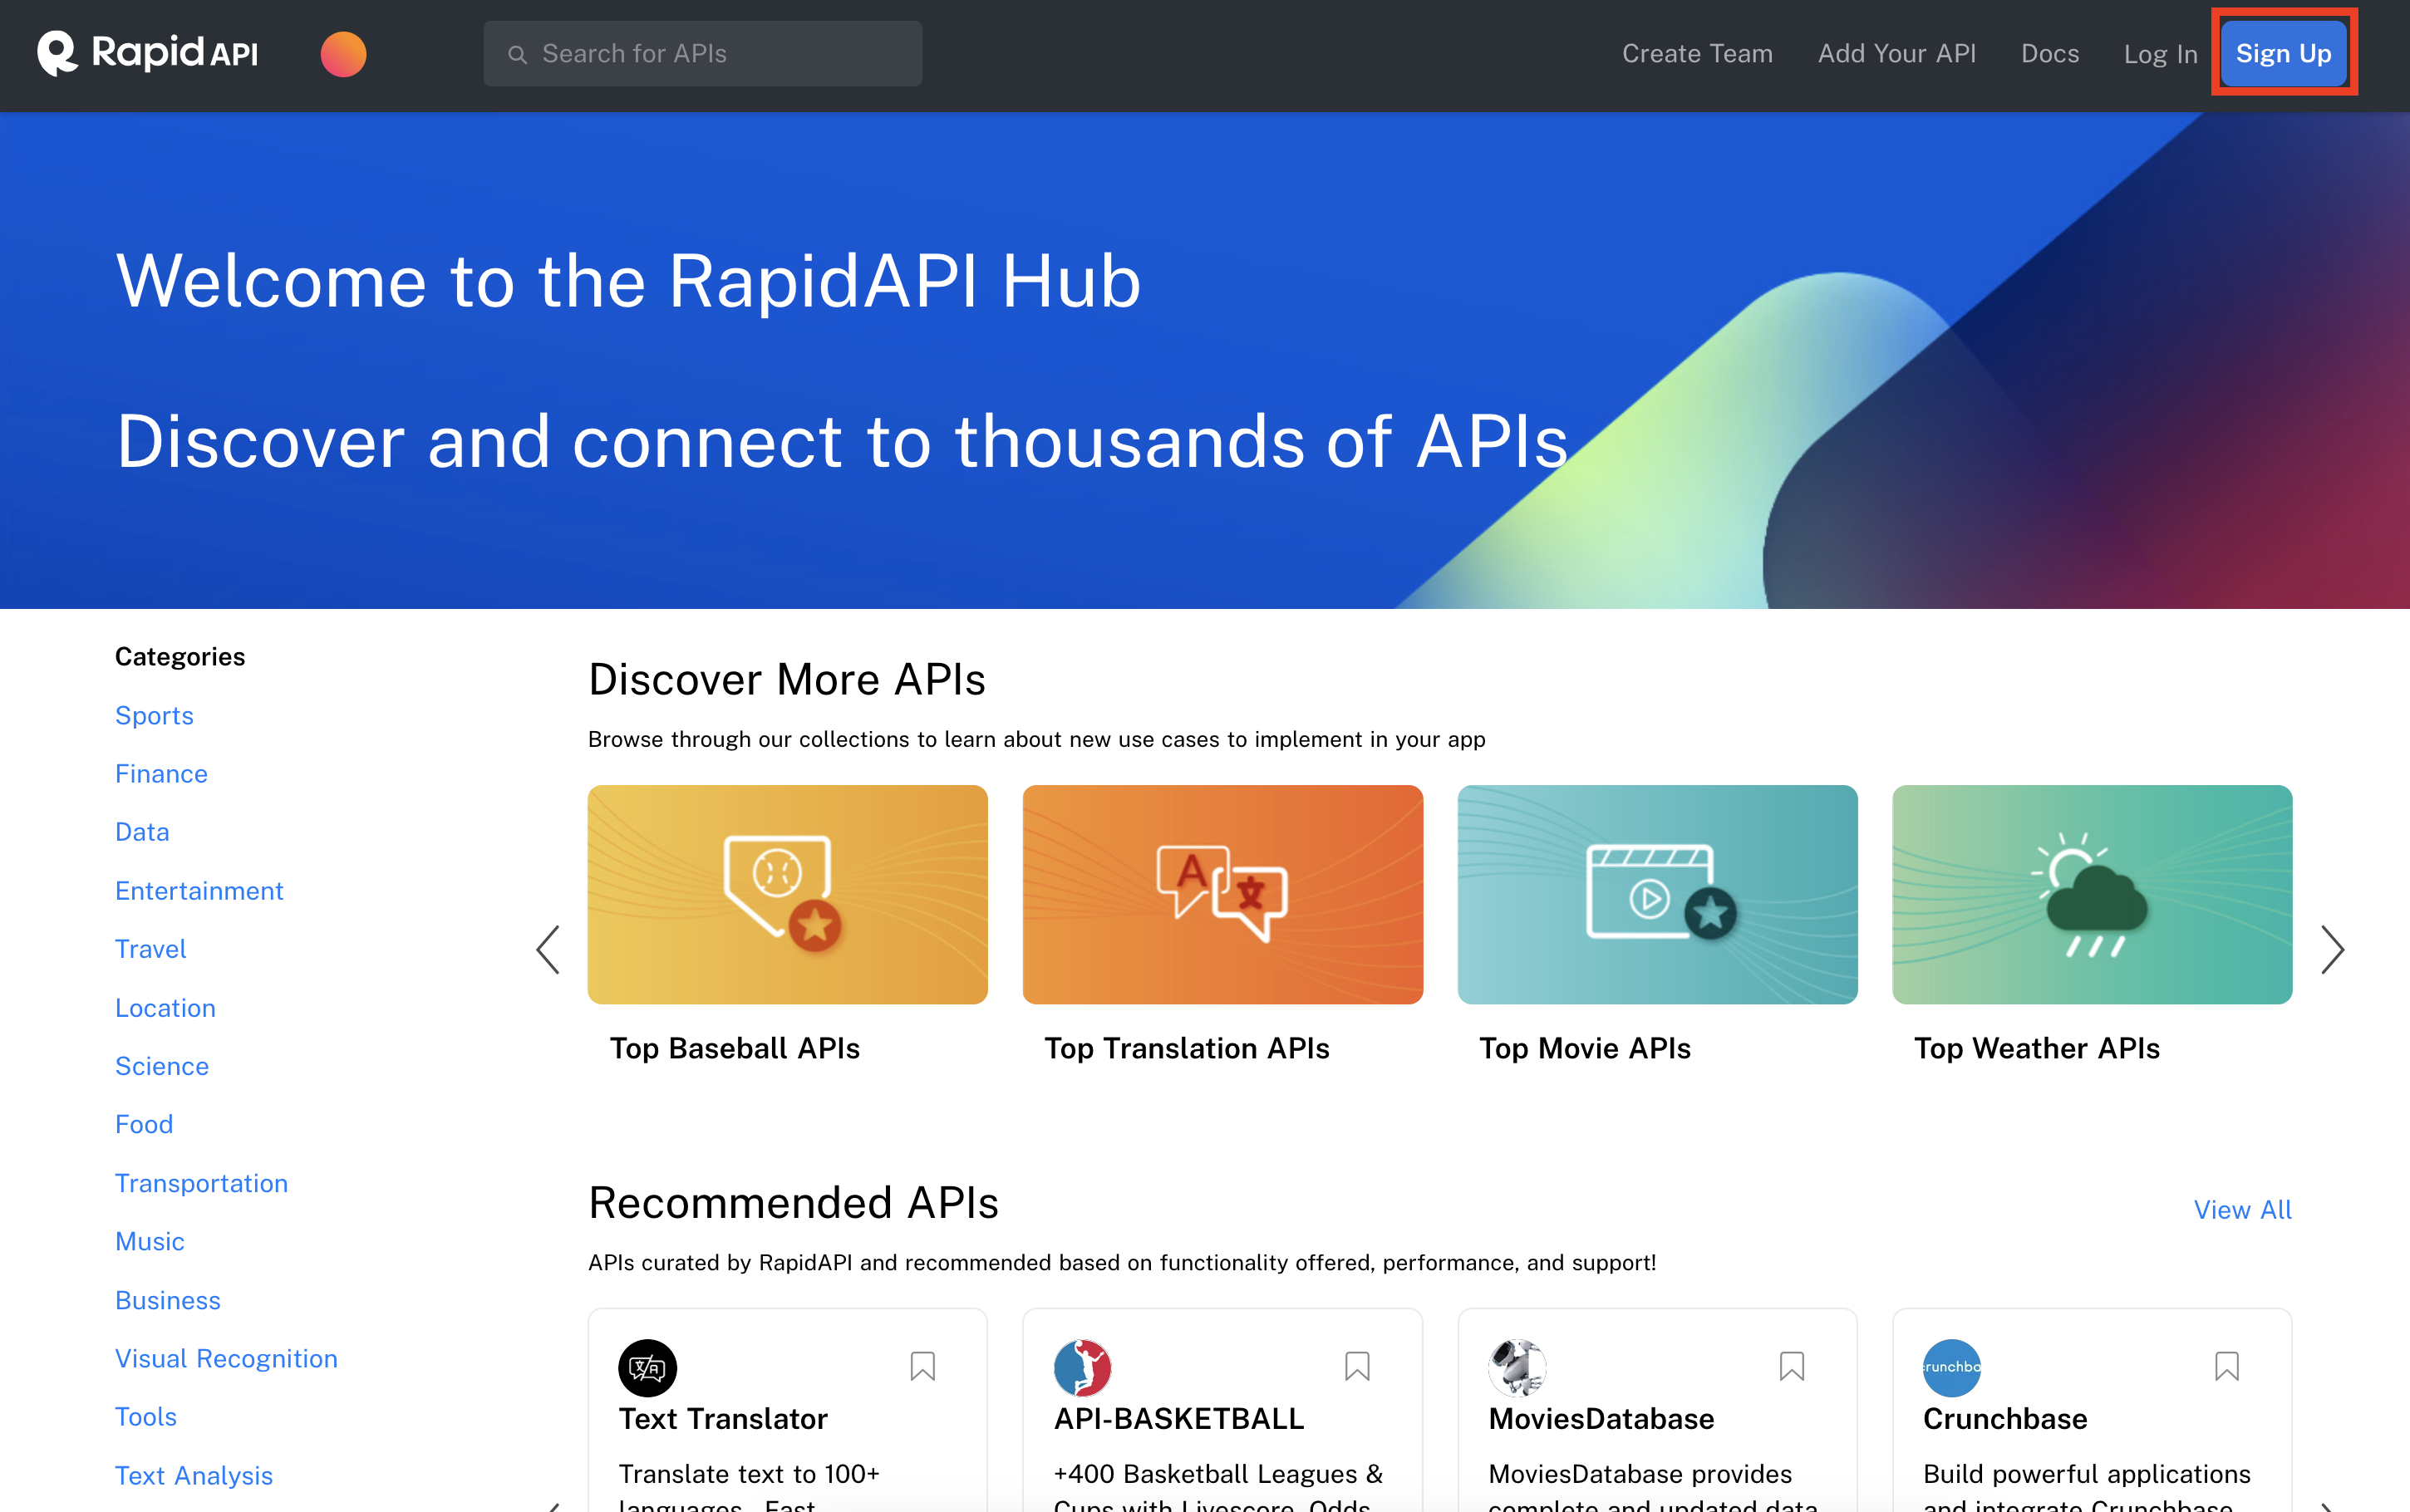The width and height of the screenshot is (2410, 1512).
Task: Select Add Your API in header
Action: pyautogui.click(x=1896, y=54)
